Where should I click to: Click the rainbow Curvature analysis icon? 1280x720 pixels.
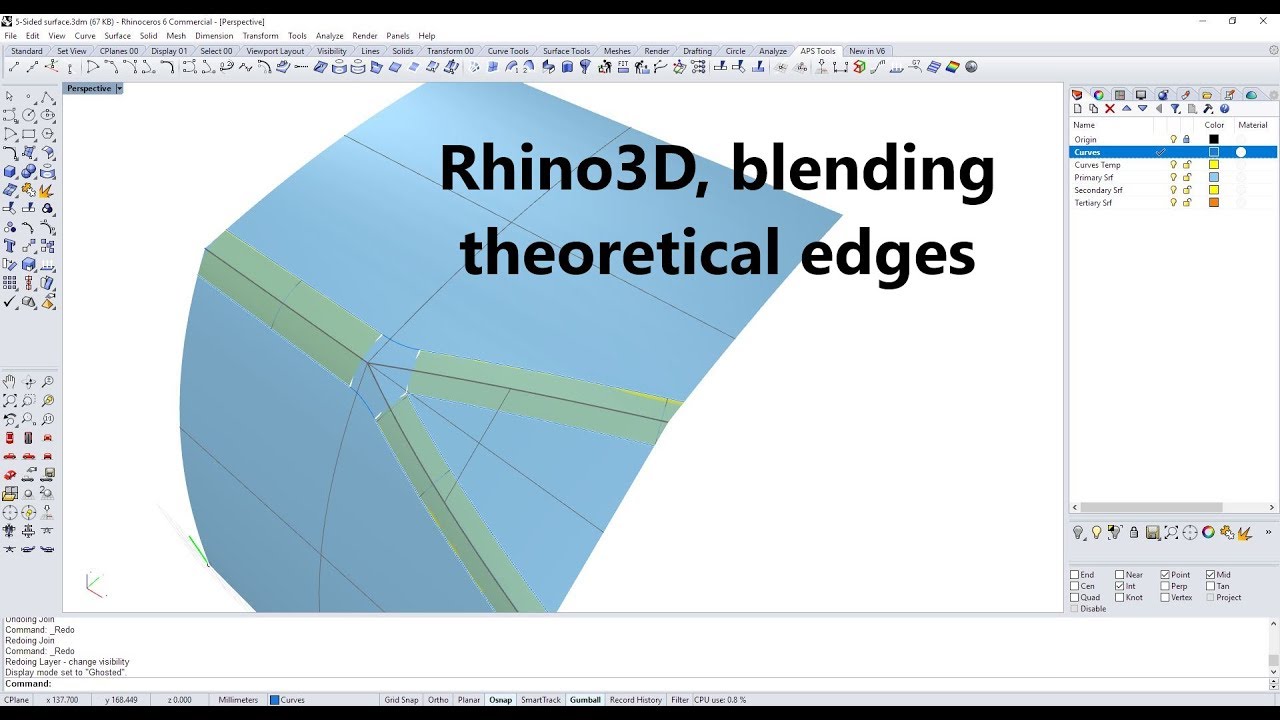pyautogui.click(x=953, y=67)
